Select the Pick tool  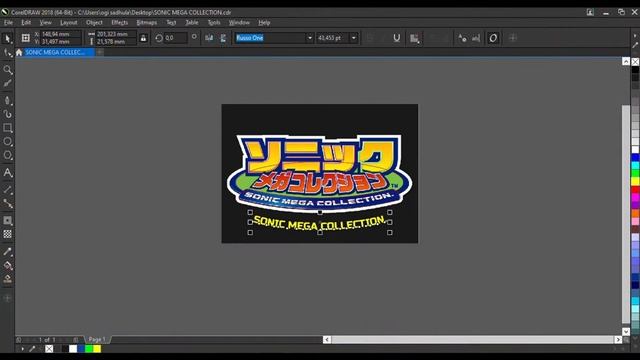(x=7, y=38)
